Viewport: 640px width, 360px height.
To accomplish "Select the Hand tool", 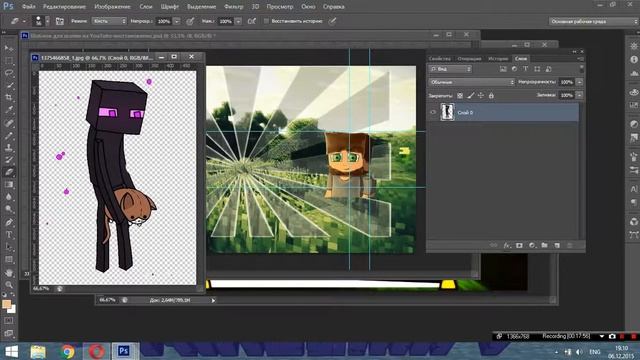I will point(9,272).
